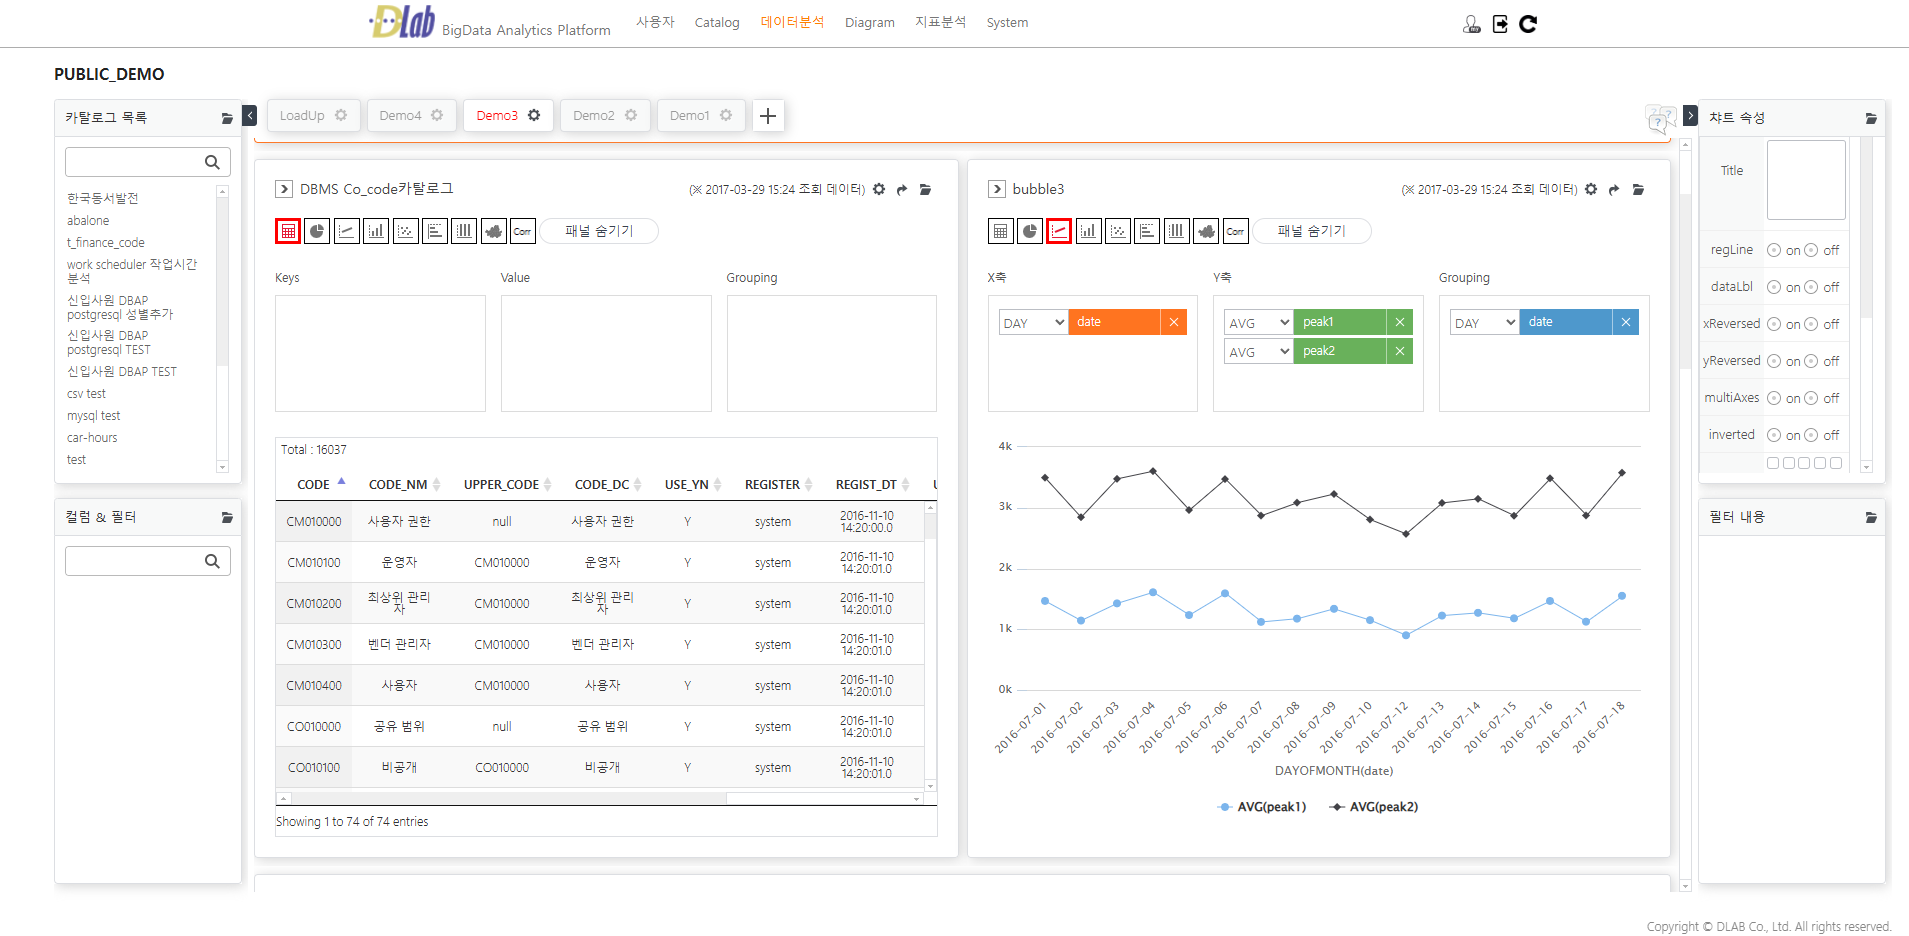Image resolution: width=1909 pixels, height=936 pixels.
Task: Select map chart icon in DBMS Co_code panel
Action: (x=494, y=231)
